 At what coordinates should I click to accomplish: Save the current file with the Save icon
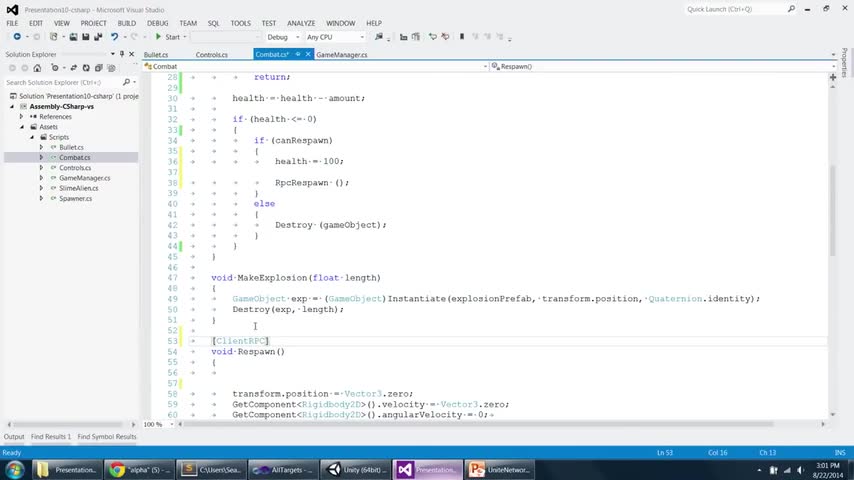(86, 37)
